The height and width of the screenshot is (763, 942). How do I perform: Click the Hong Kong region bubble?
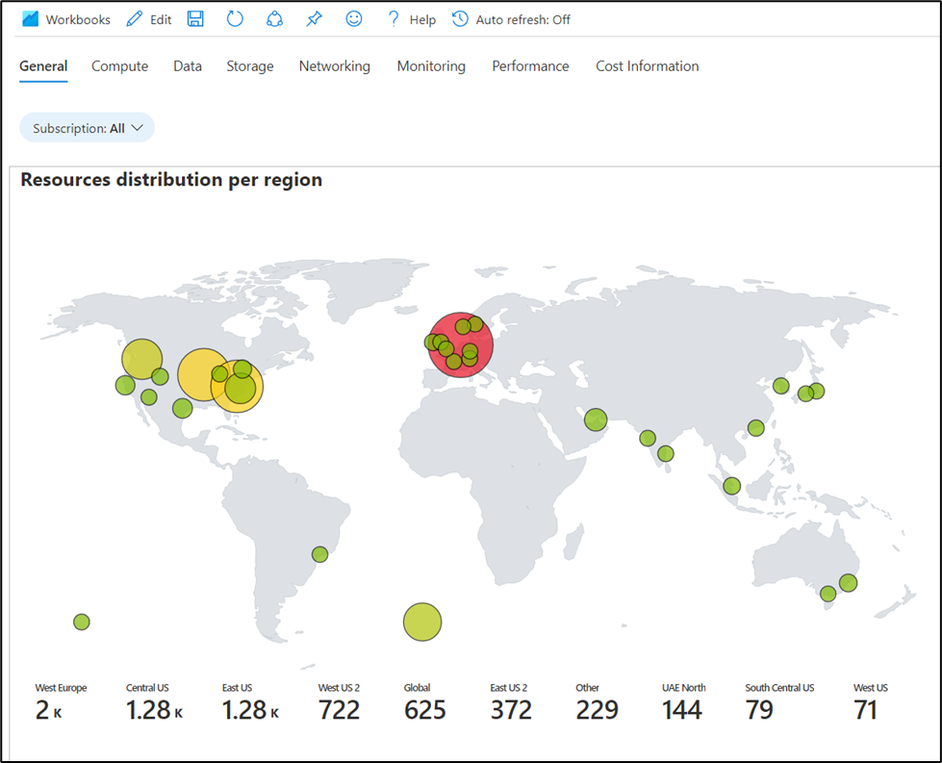coord(756,428)
